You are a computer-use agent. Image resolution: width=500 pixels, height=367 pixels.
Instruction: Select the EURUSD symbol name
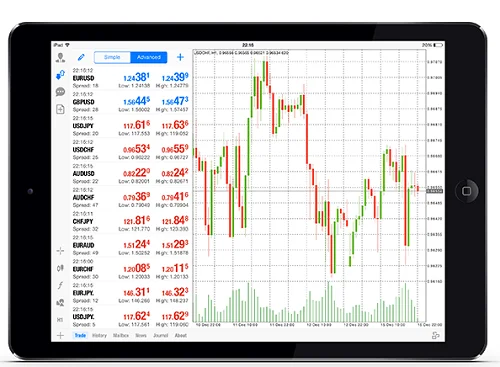tap(83, 78)
